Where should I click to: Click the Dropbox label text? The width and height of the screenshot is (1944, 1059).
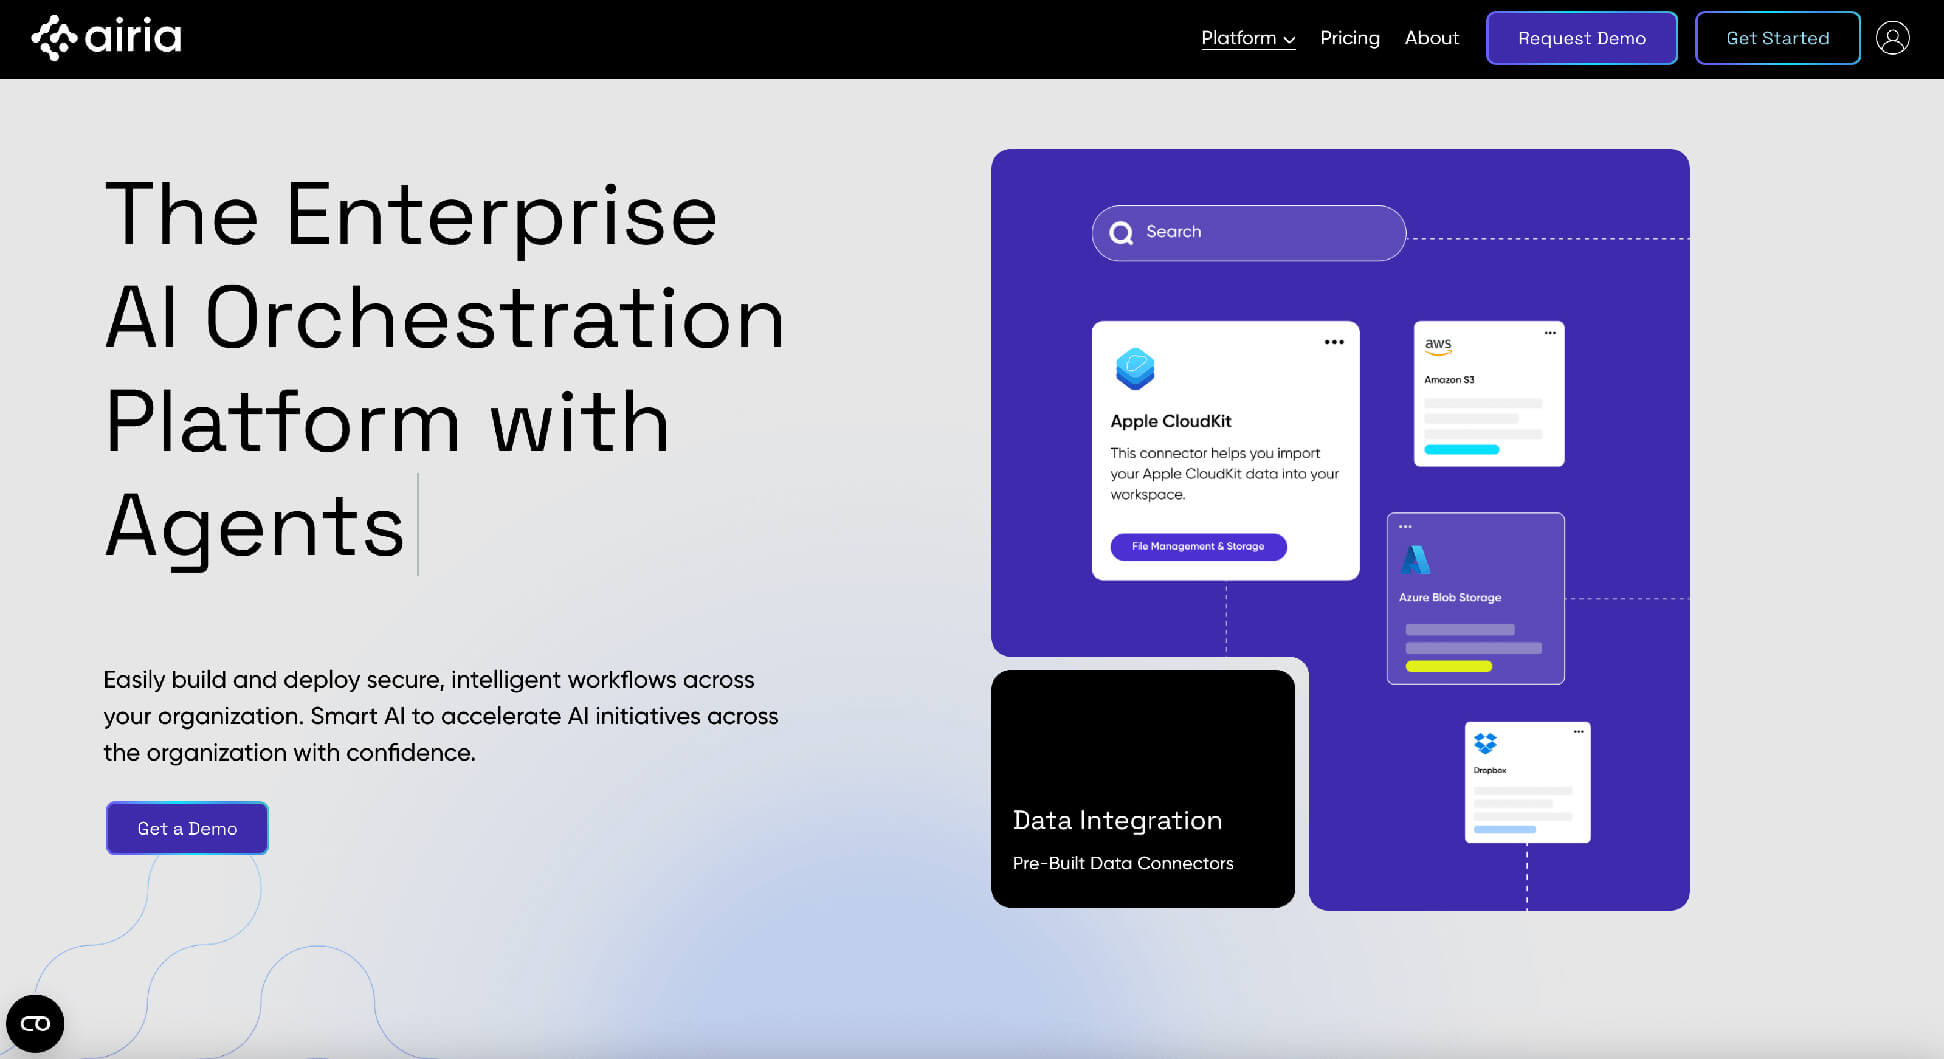click(x=1489, y=770)
